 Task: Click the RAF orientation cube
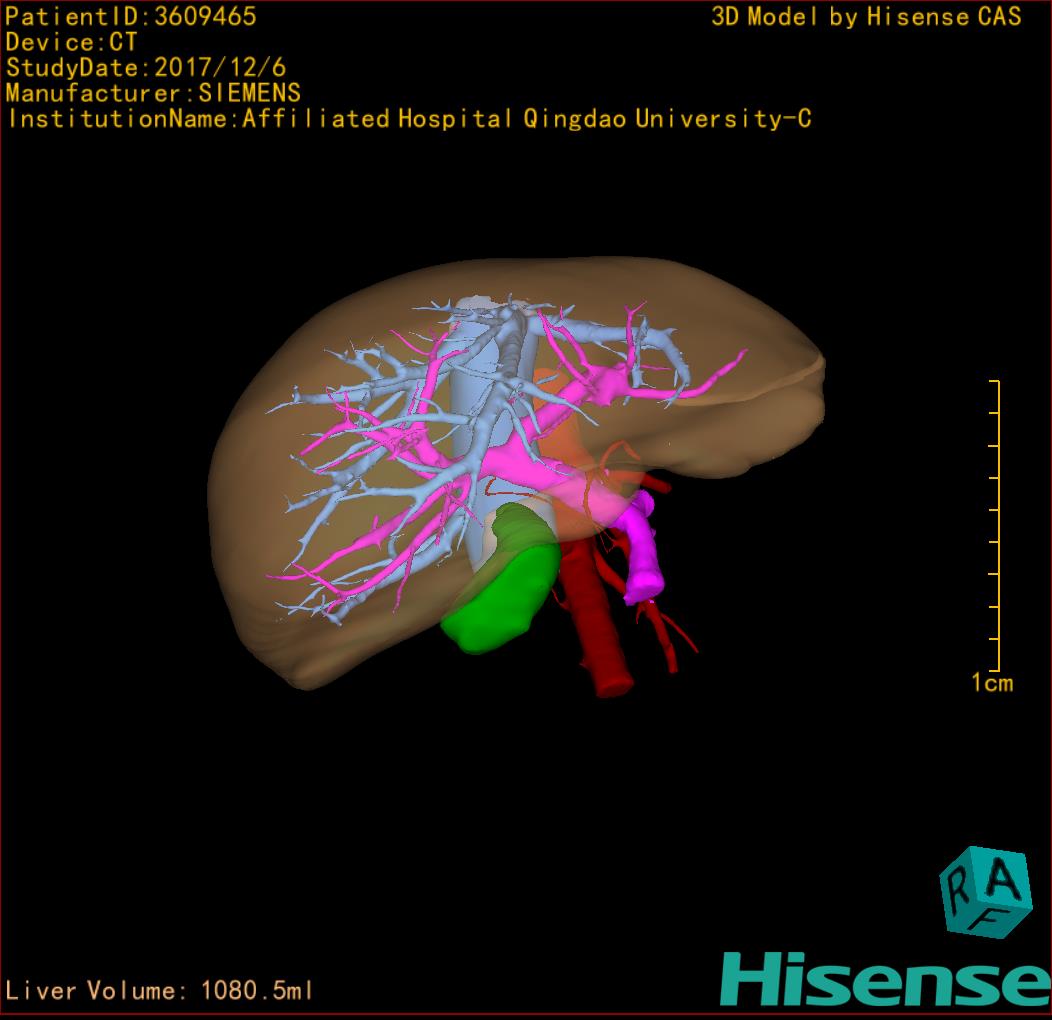(986, 893)
